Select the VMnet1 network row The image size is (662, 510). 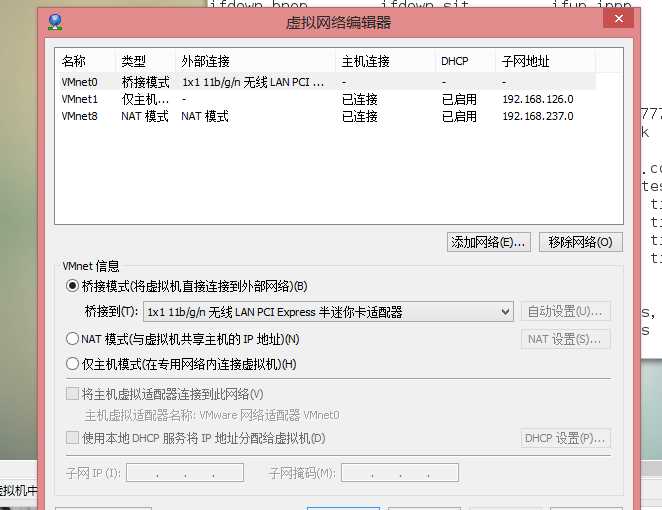pyautogui.click(x=326, y=99)
